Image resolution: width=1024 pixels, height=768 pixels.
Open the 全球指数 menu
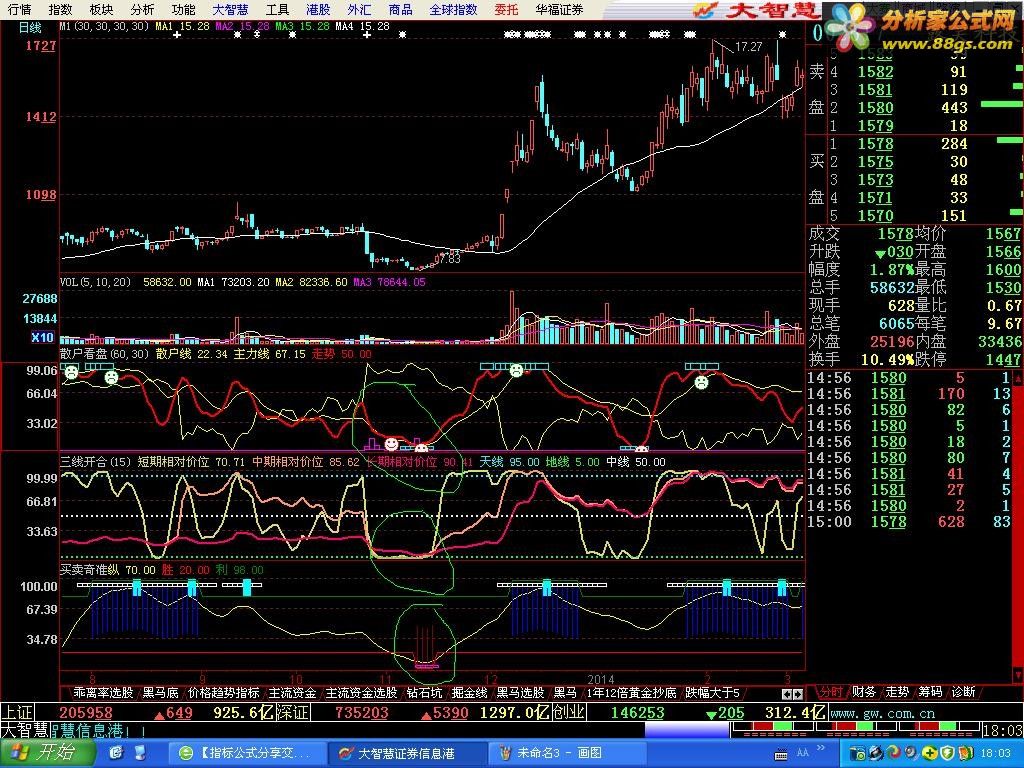(453, 10)
